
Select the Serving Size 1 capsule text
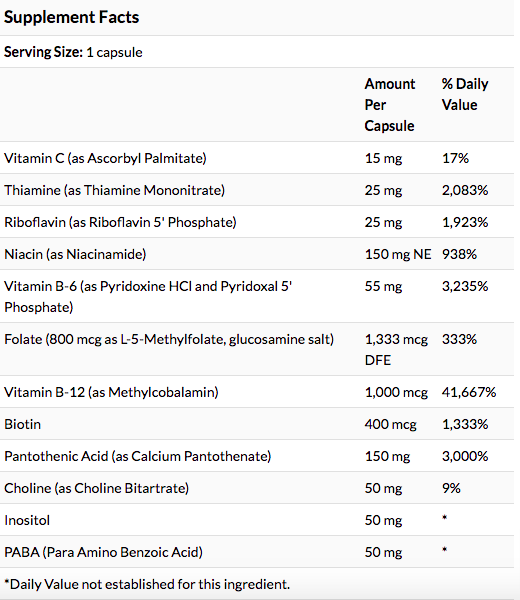[x=73, y=52]
